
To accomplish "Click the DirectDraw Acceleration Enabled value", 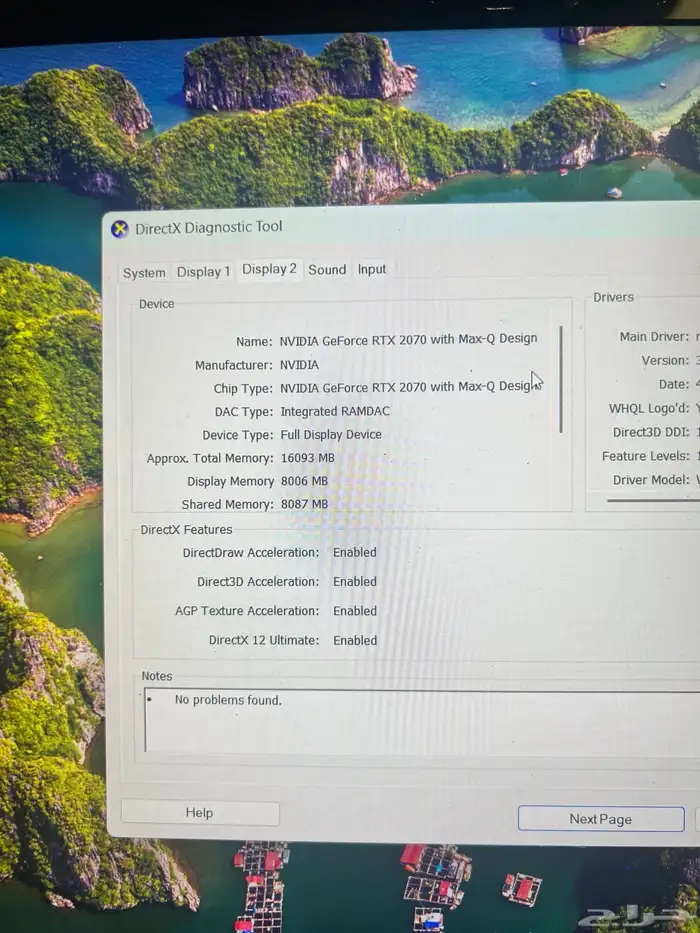I will pyautogui.click(x=355, y=552).
